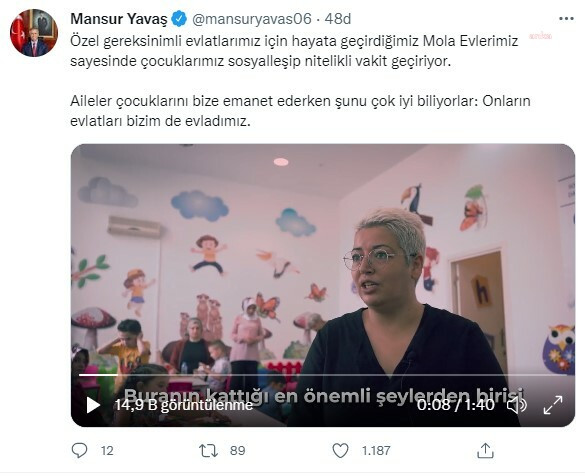Expand video to fullscreen

[x=553, y=405]
